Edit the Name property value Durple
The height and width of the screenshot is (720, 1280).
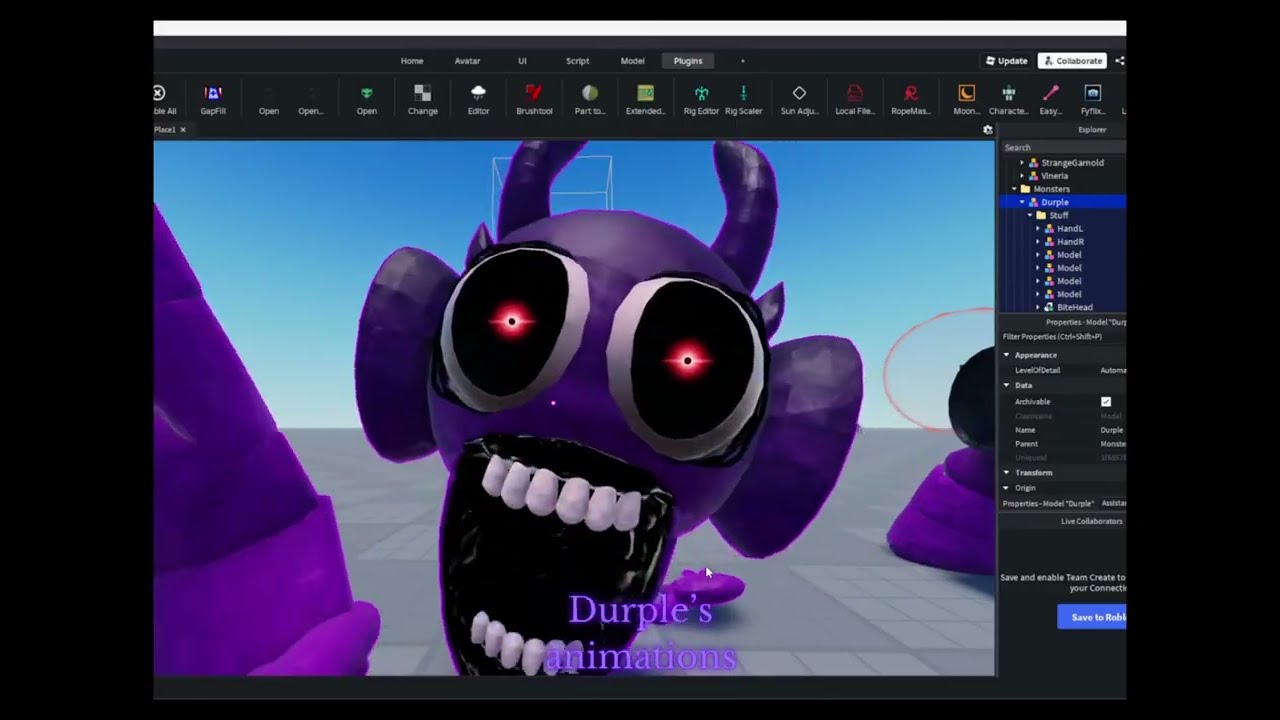point(1112,430)
